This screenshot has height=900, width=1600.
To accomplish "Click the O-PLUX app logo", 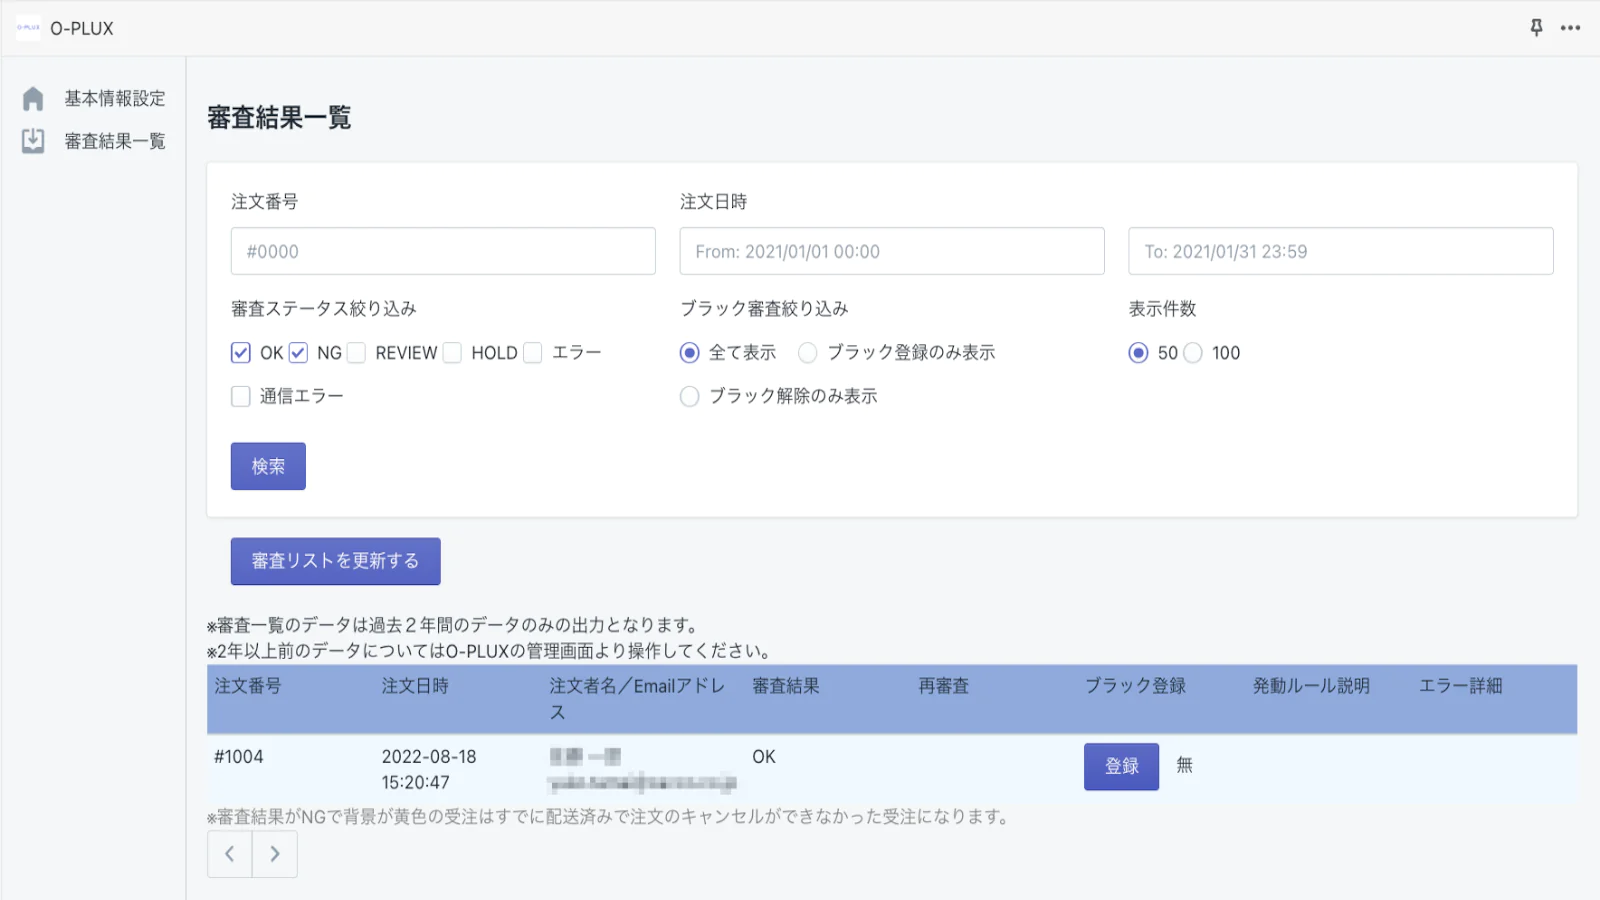I will pyautogui.click(x=28, y=28).
